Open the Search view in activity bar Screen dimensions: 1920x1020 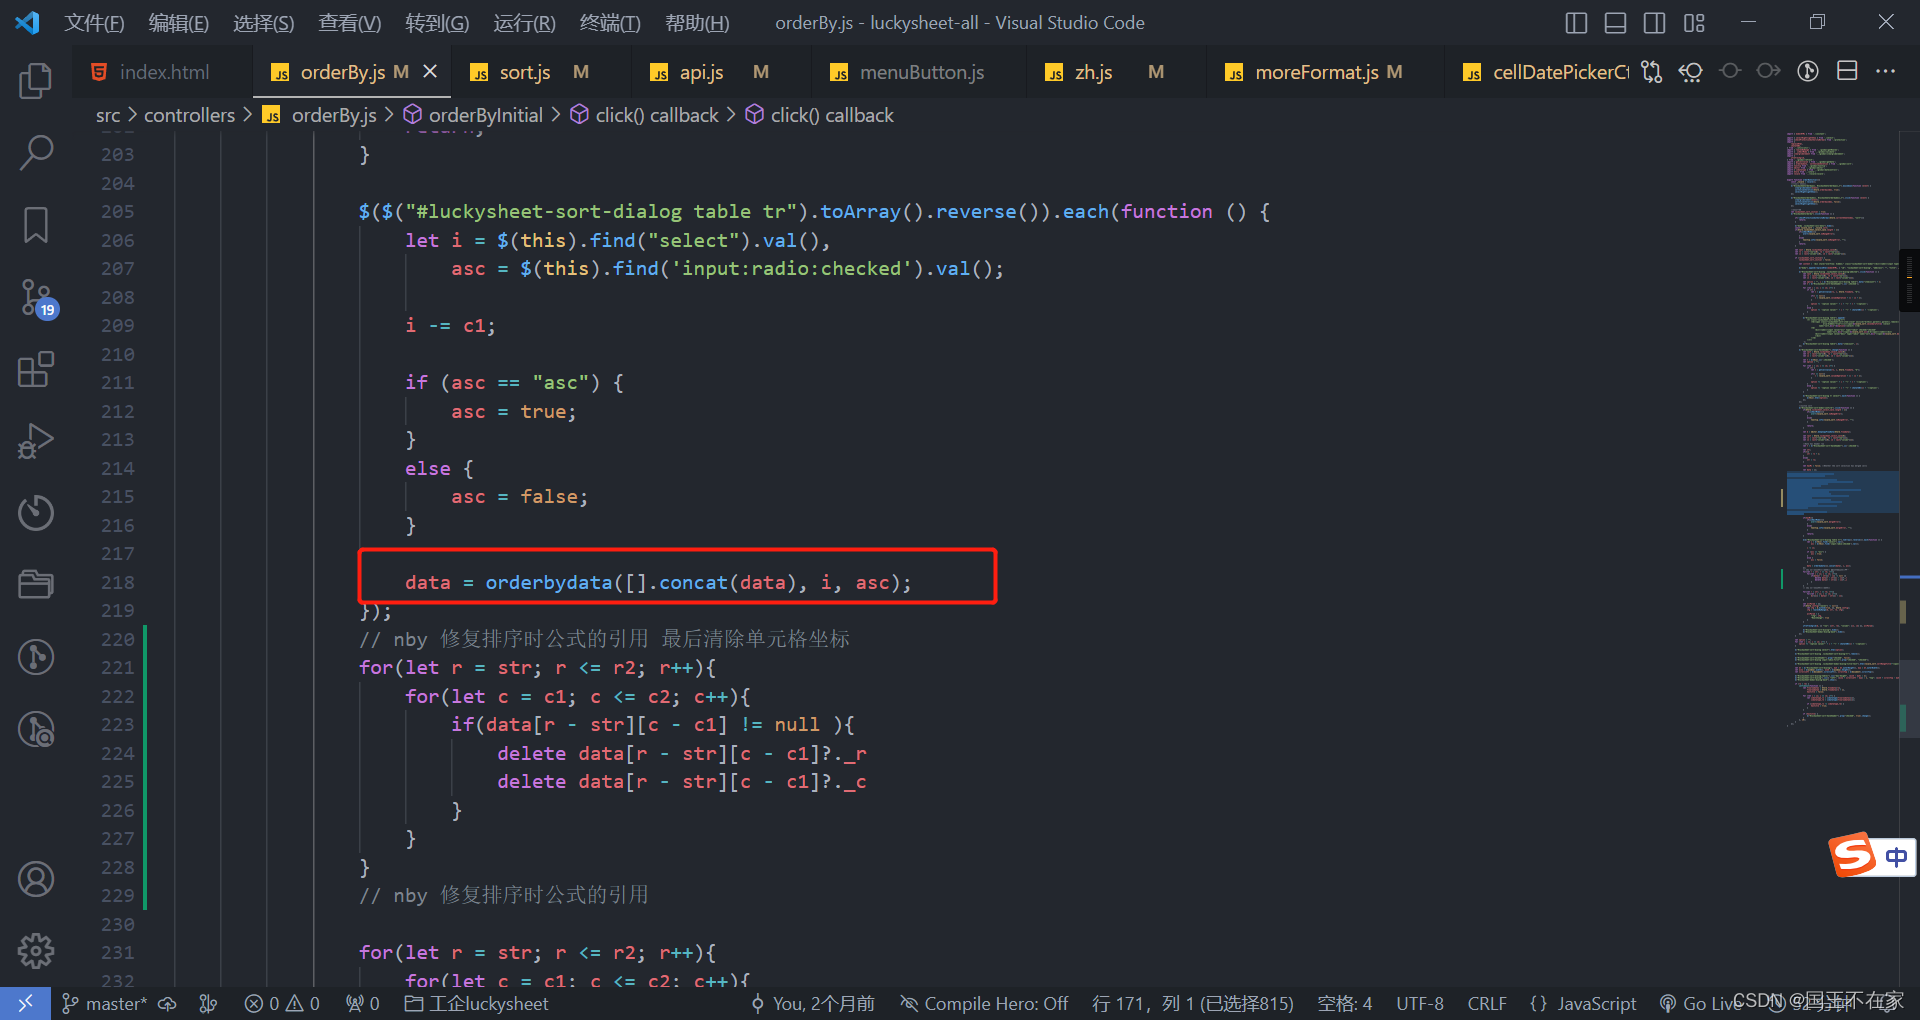click(x=36, y=153)
